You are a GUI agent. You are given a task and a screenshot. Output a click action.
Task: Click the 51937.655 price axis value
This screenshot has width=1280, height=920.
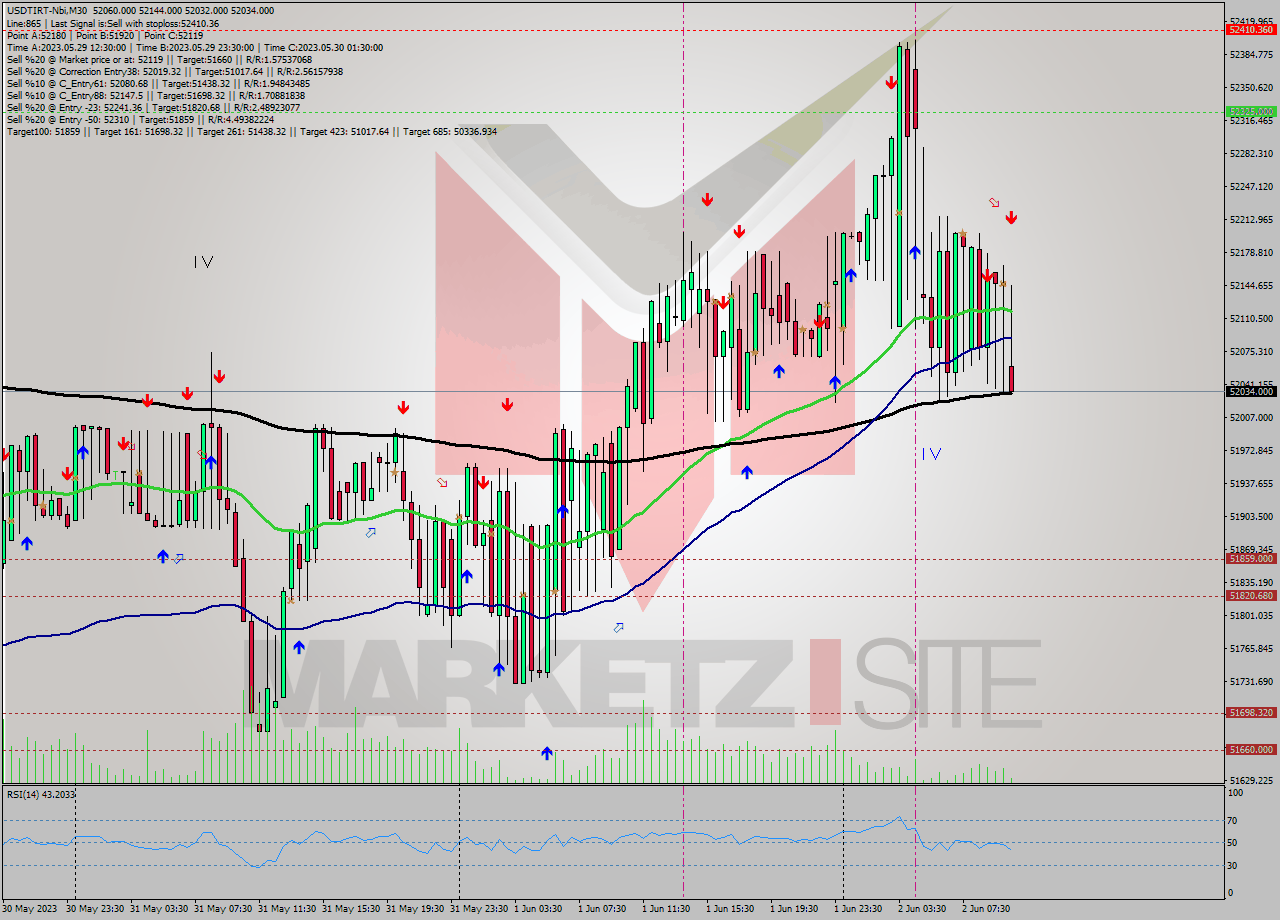pos(1251,483)
